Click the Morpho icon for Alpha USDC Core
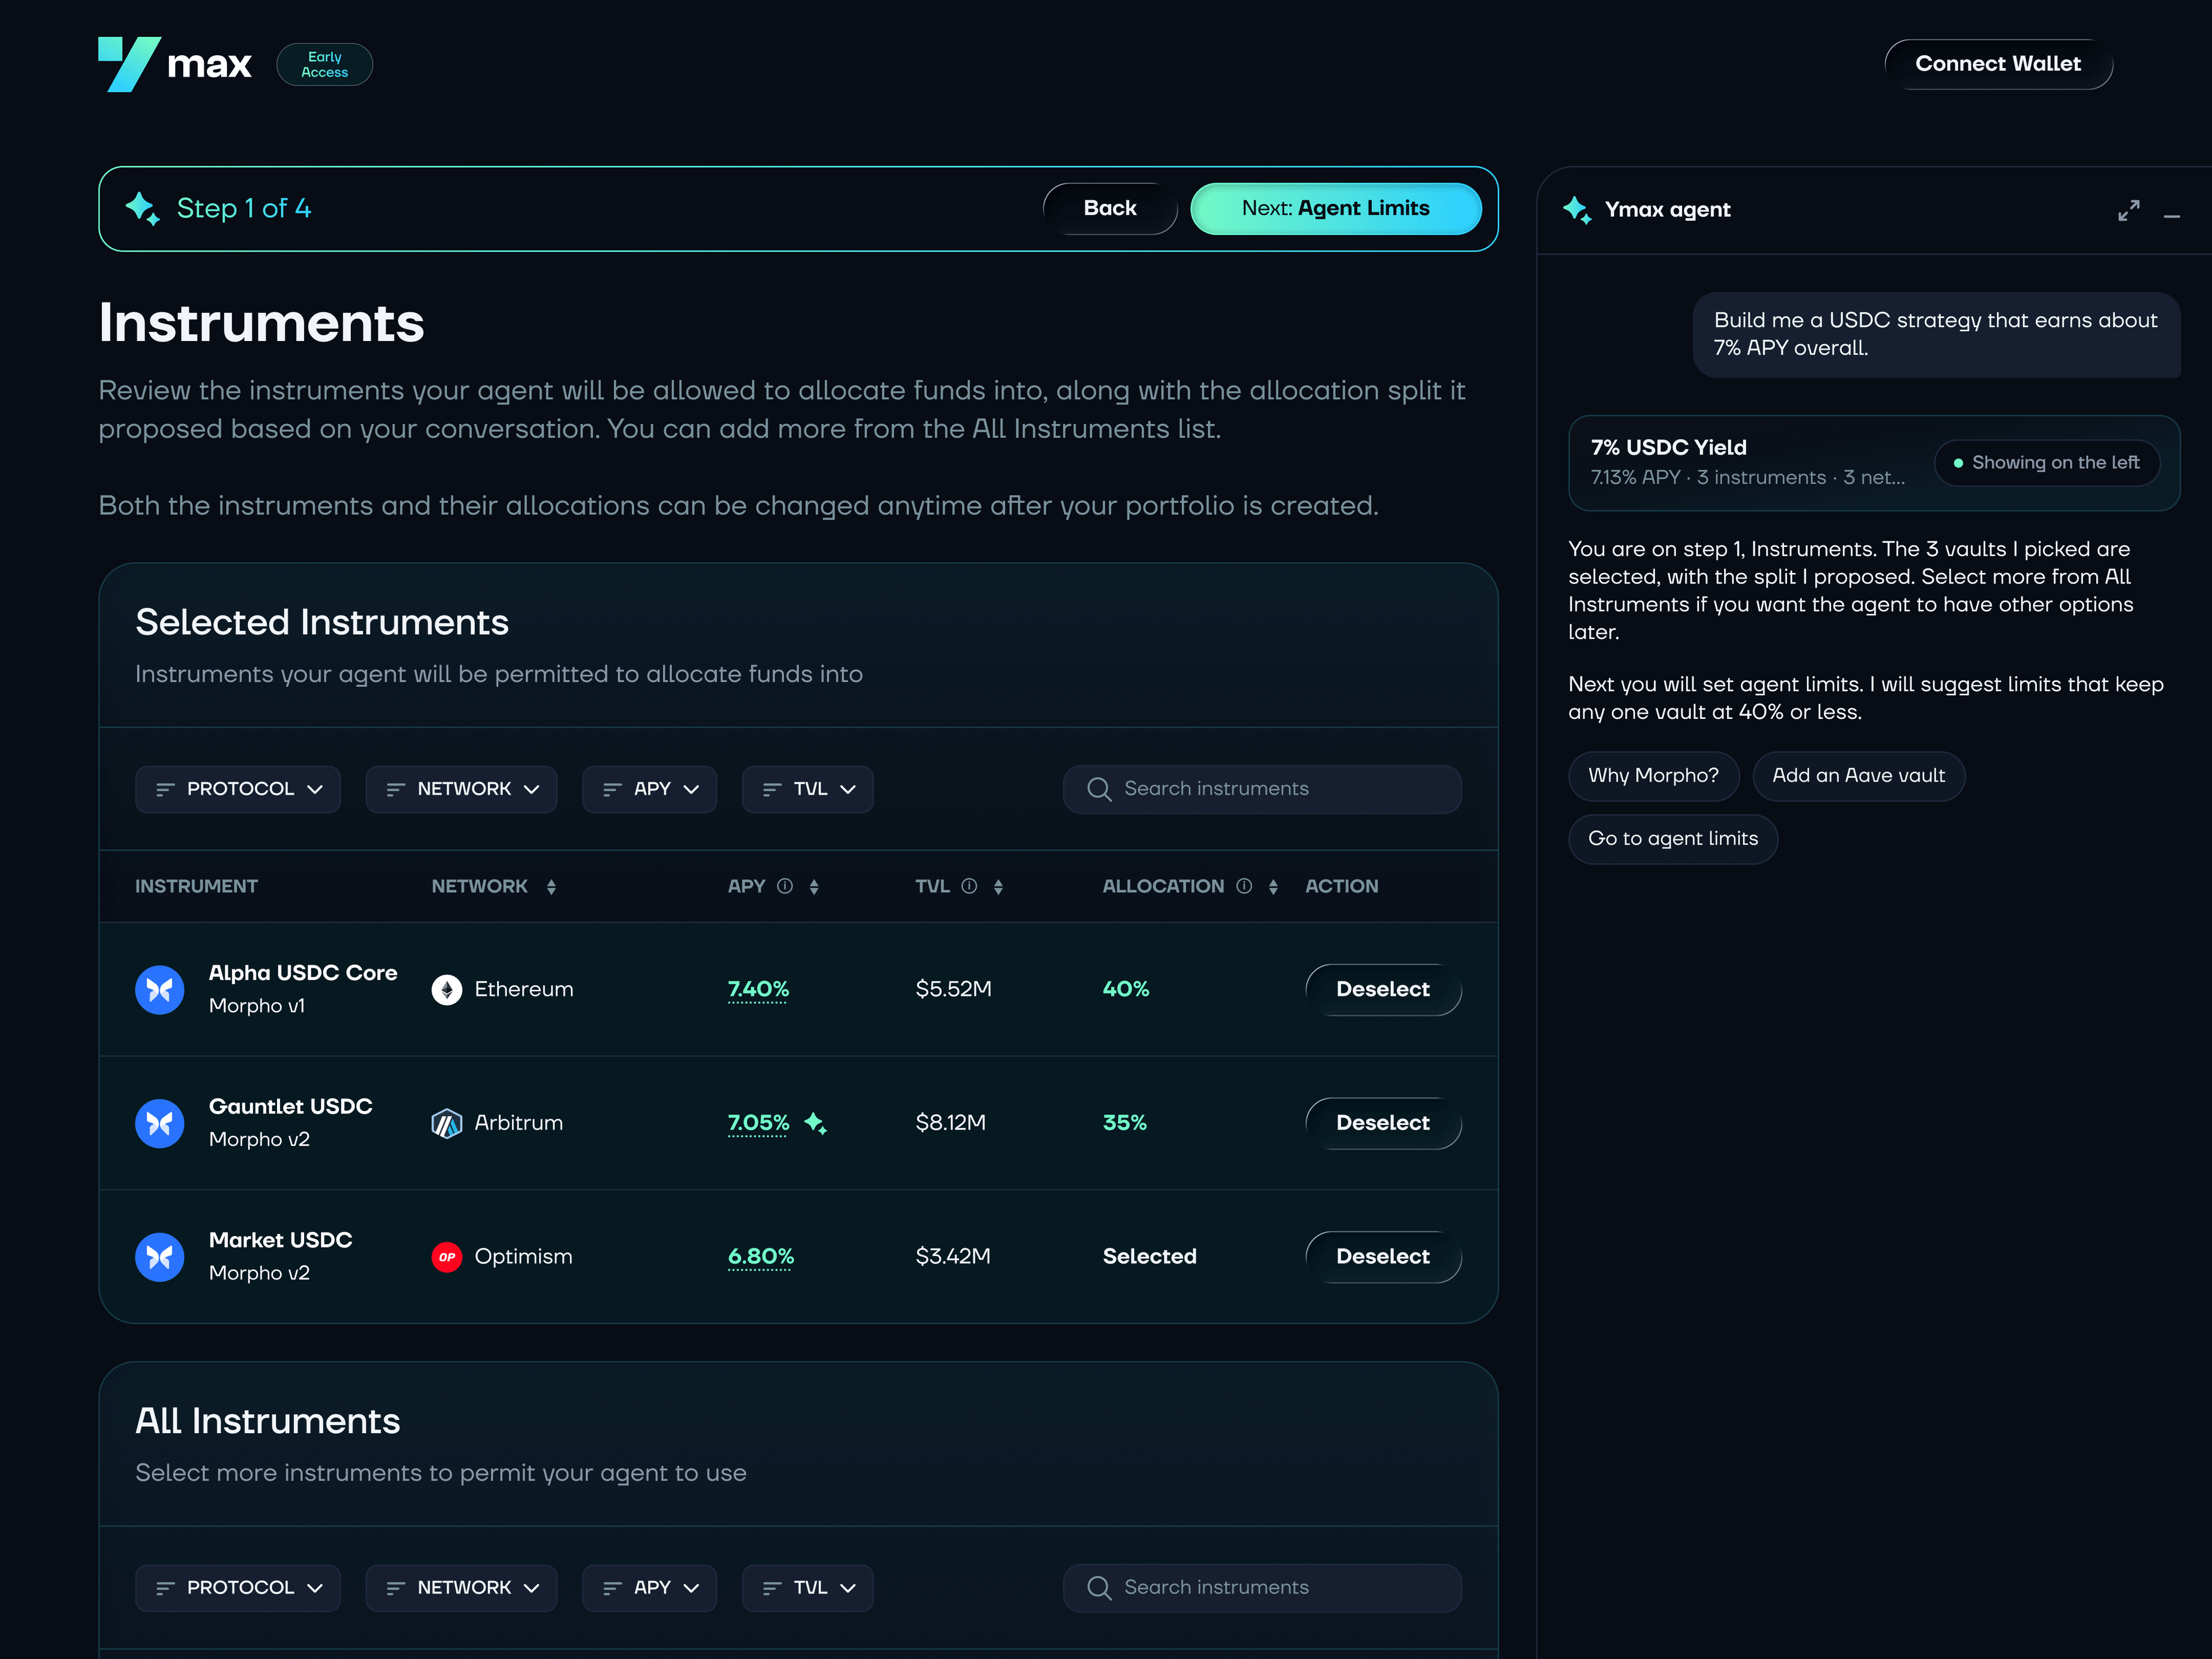This screenshot has width=2212, height=1659. (x=160, y=990)
